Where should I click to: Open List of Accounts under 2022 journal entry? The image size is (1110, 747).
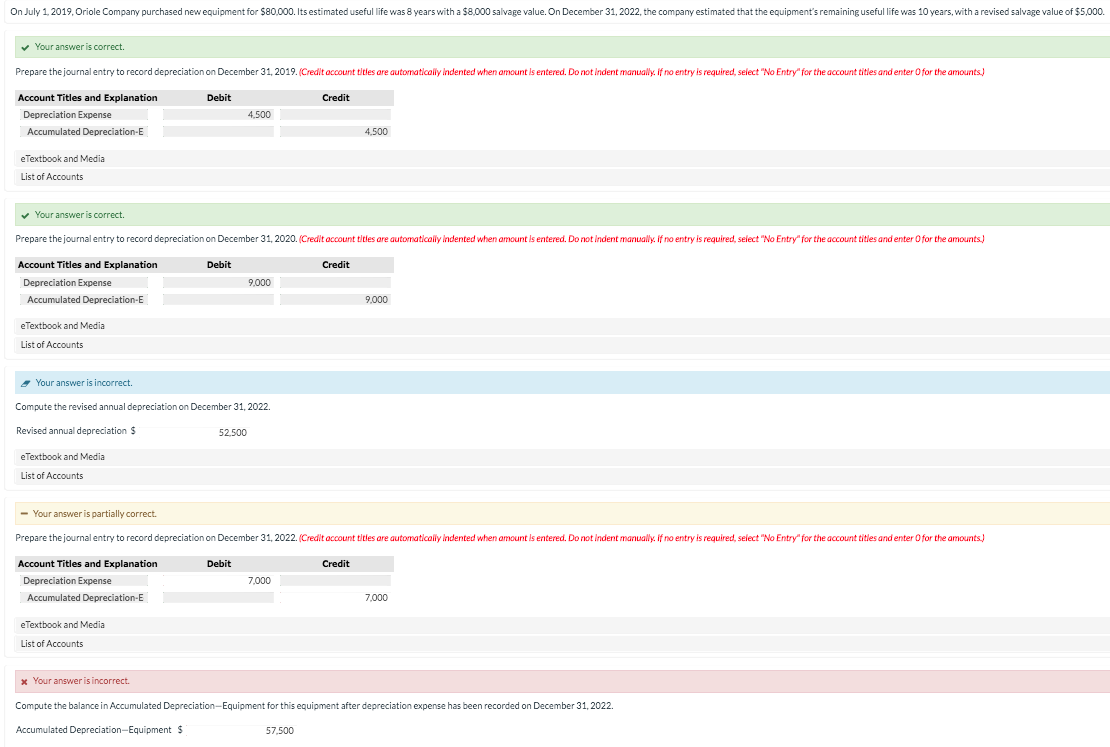pyautogui.click(x=52, y=644)
